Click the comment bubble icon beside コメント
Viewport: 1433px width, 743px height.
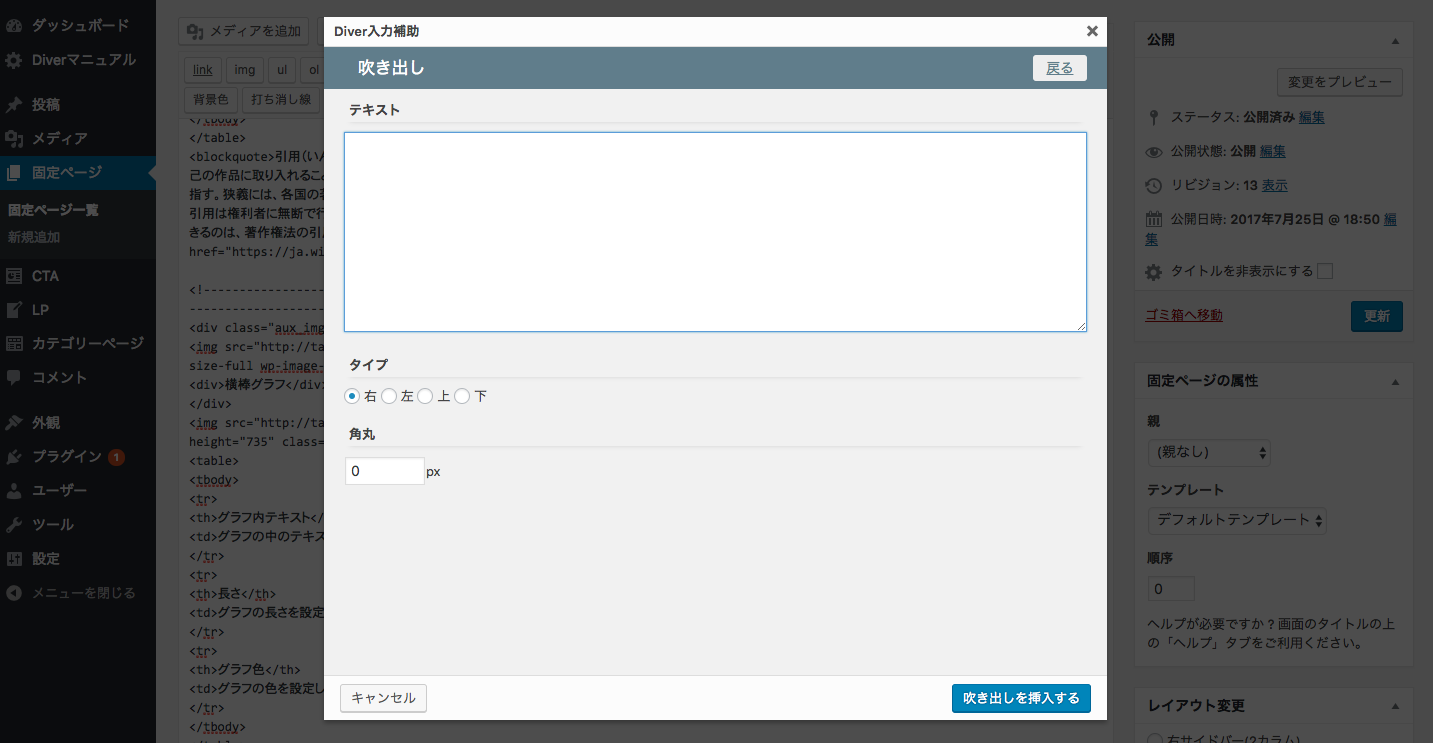click(x=14, y=378)
